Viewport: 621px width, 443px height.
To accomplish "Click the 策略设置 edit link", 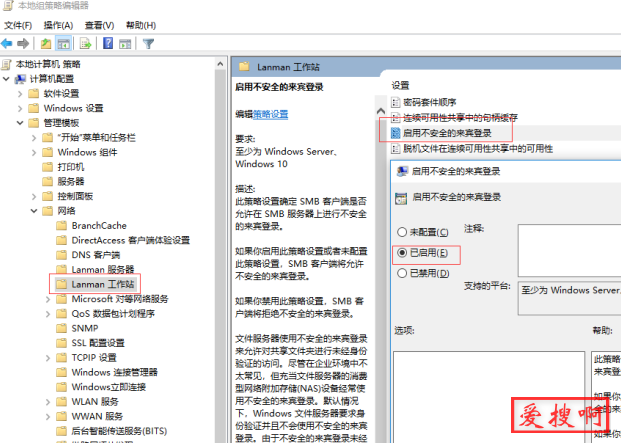I will pos(270,114).
